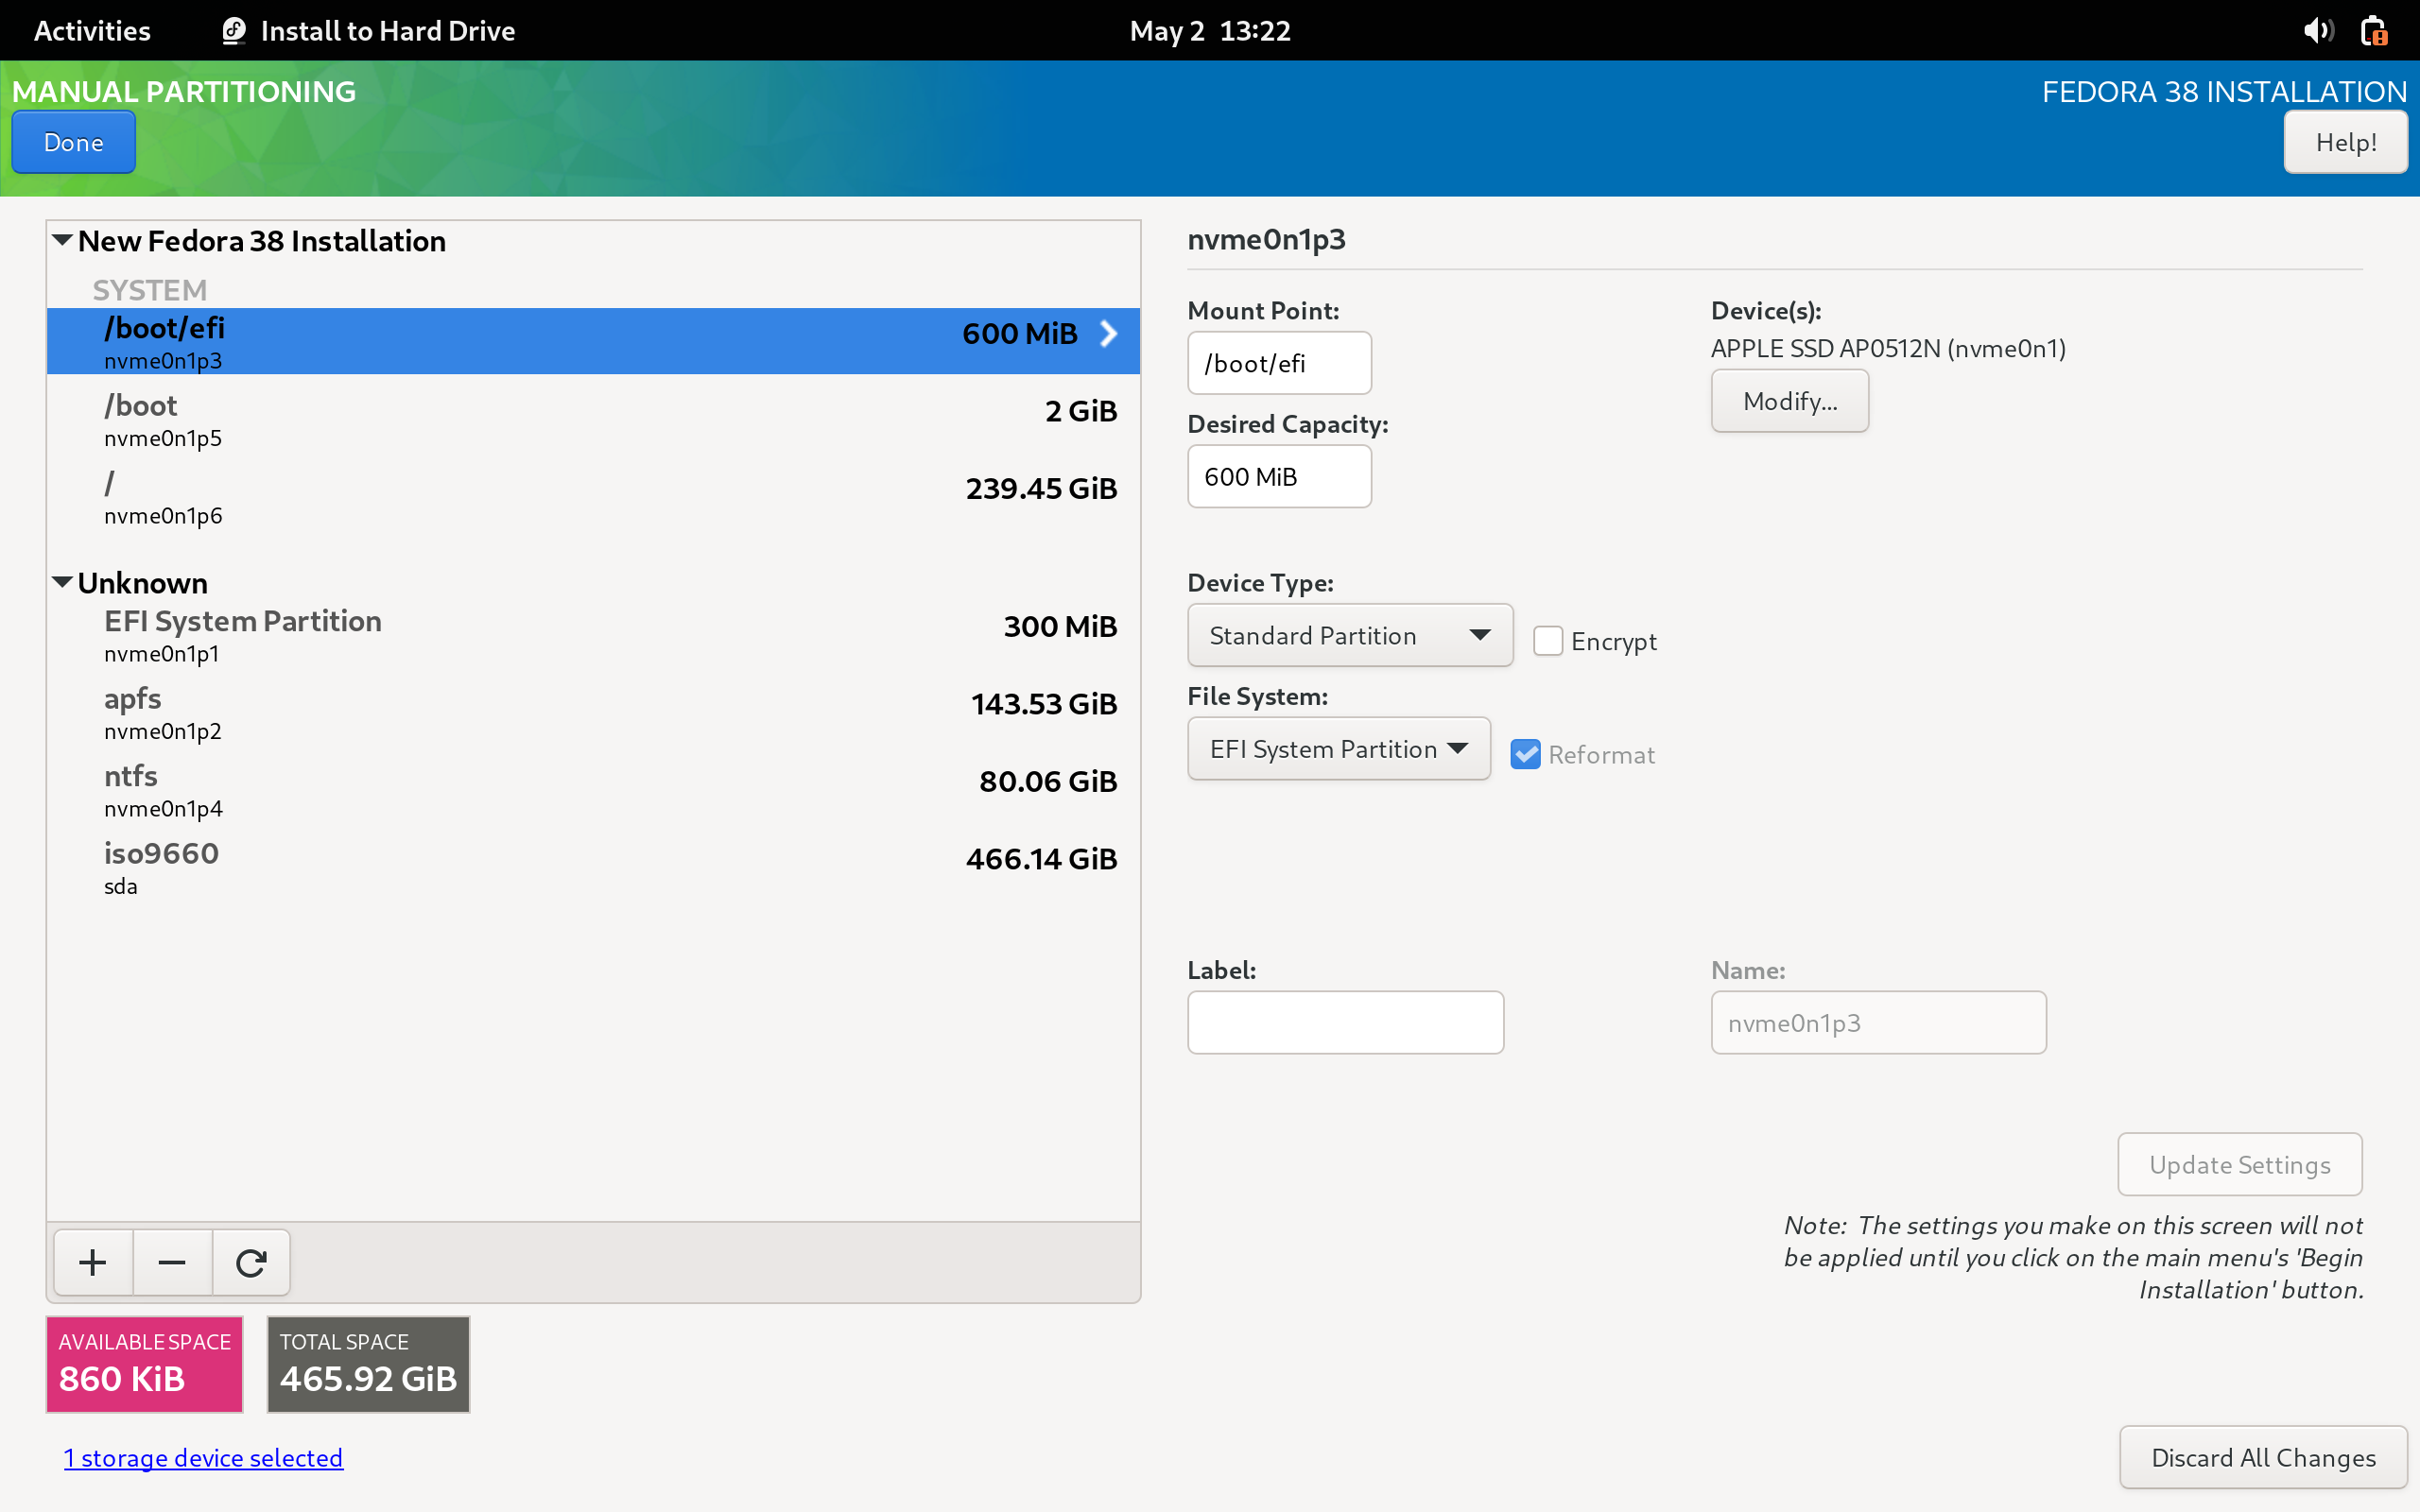The height and width of the screenshot is (1512, 2420).
Task: Click the Reformat checkbox icon
Action: [1525, 754]
